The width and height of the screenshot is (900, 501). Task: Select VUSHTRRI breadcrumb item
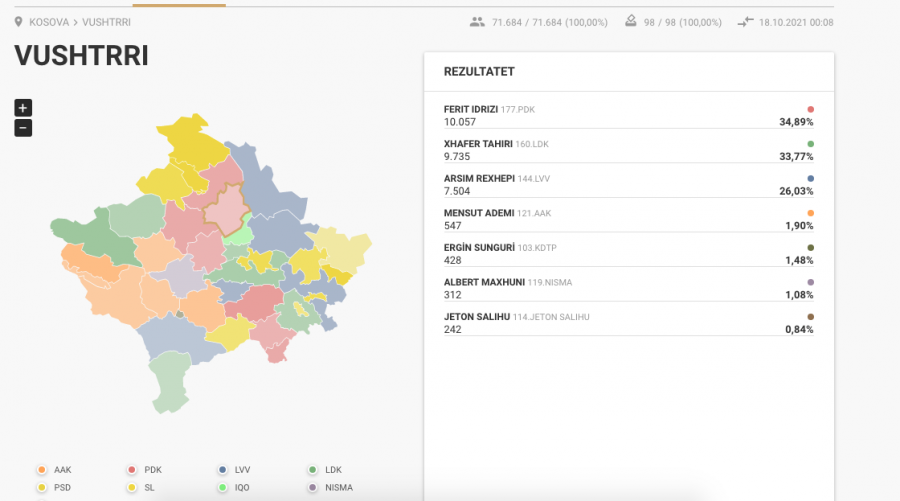click(x=106, y=22)
